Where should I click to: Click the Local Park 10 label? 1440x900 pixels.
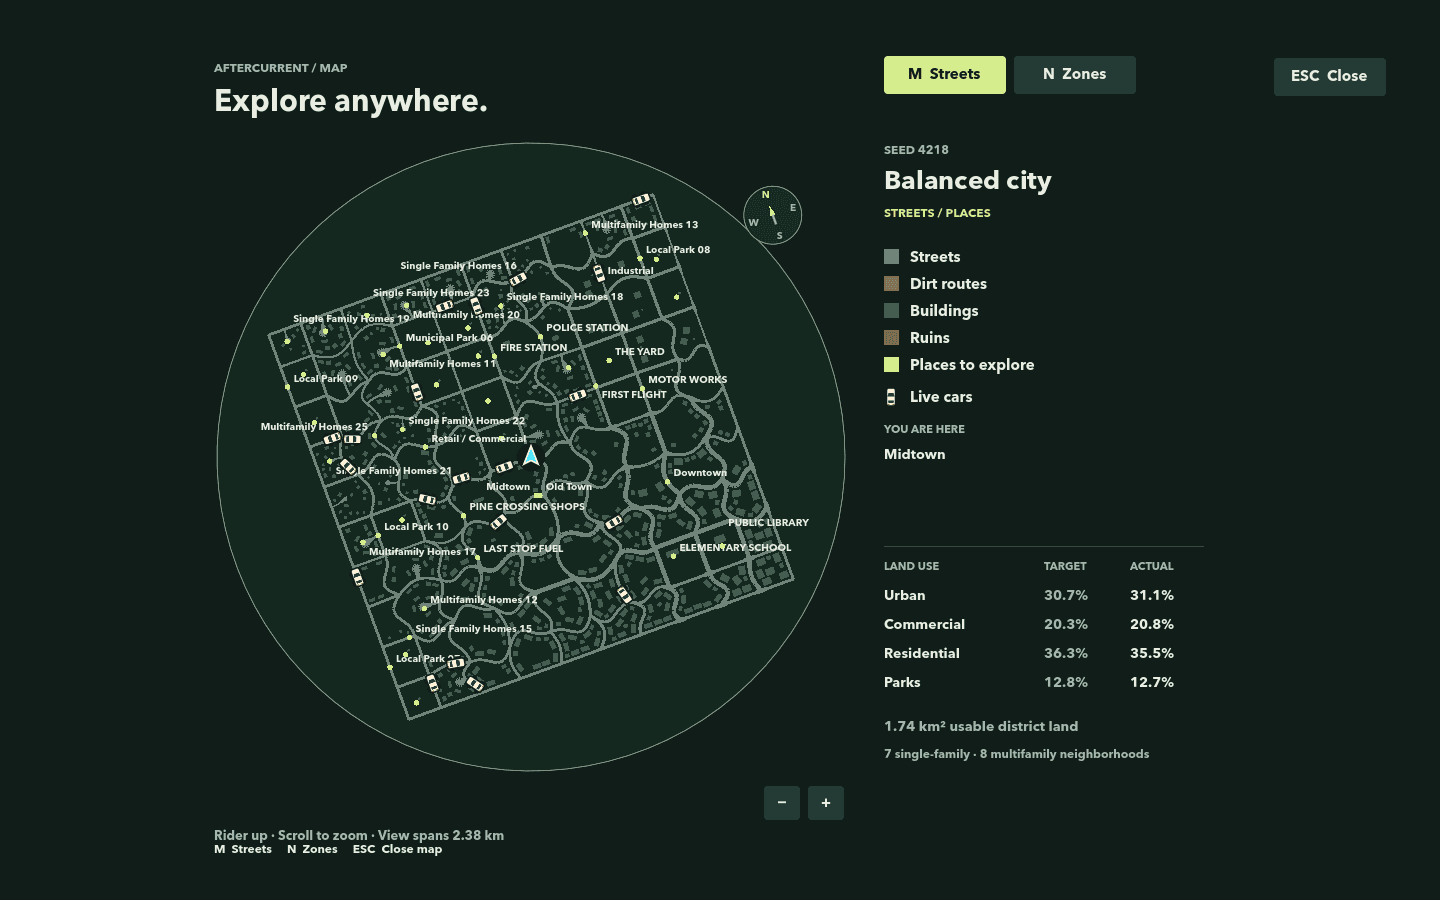[x=416, y=527]
